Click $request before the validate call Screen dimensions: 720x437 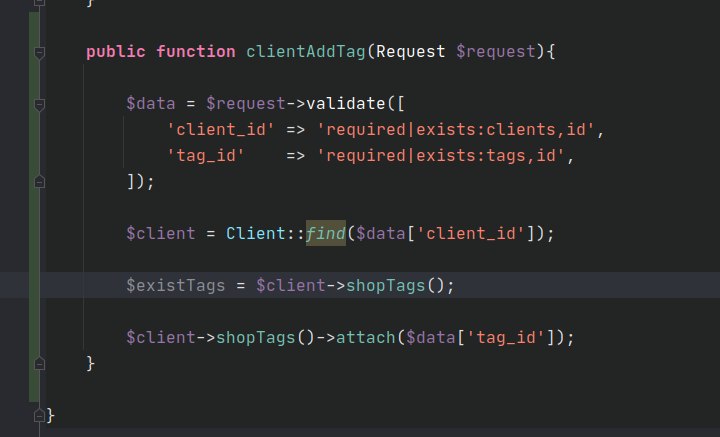[x=246, y=104]
